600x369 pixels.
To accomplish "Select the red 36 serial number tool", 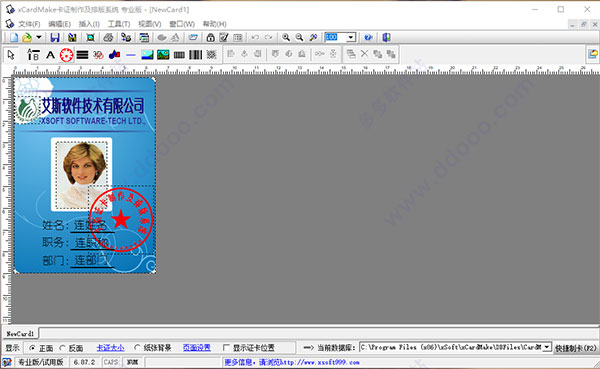I will tap(98, 55).
